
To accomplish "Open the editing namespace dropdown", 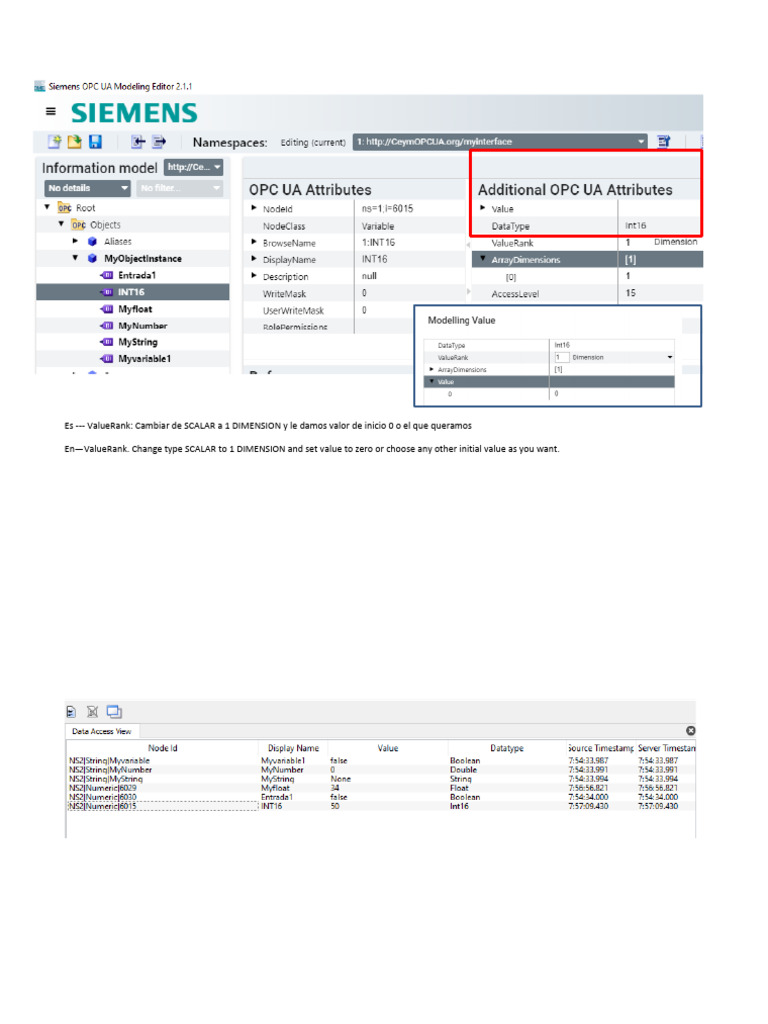I will 500,142.
